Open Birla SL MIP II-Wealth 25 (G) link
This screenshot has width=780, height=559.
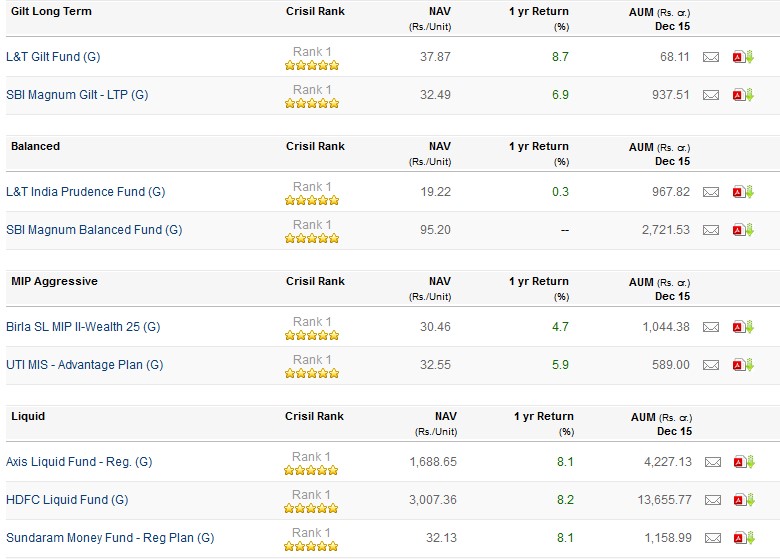[83, 327]
